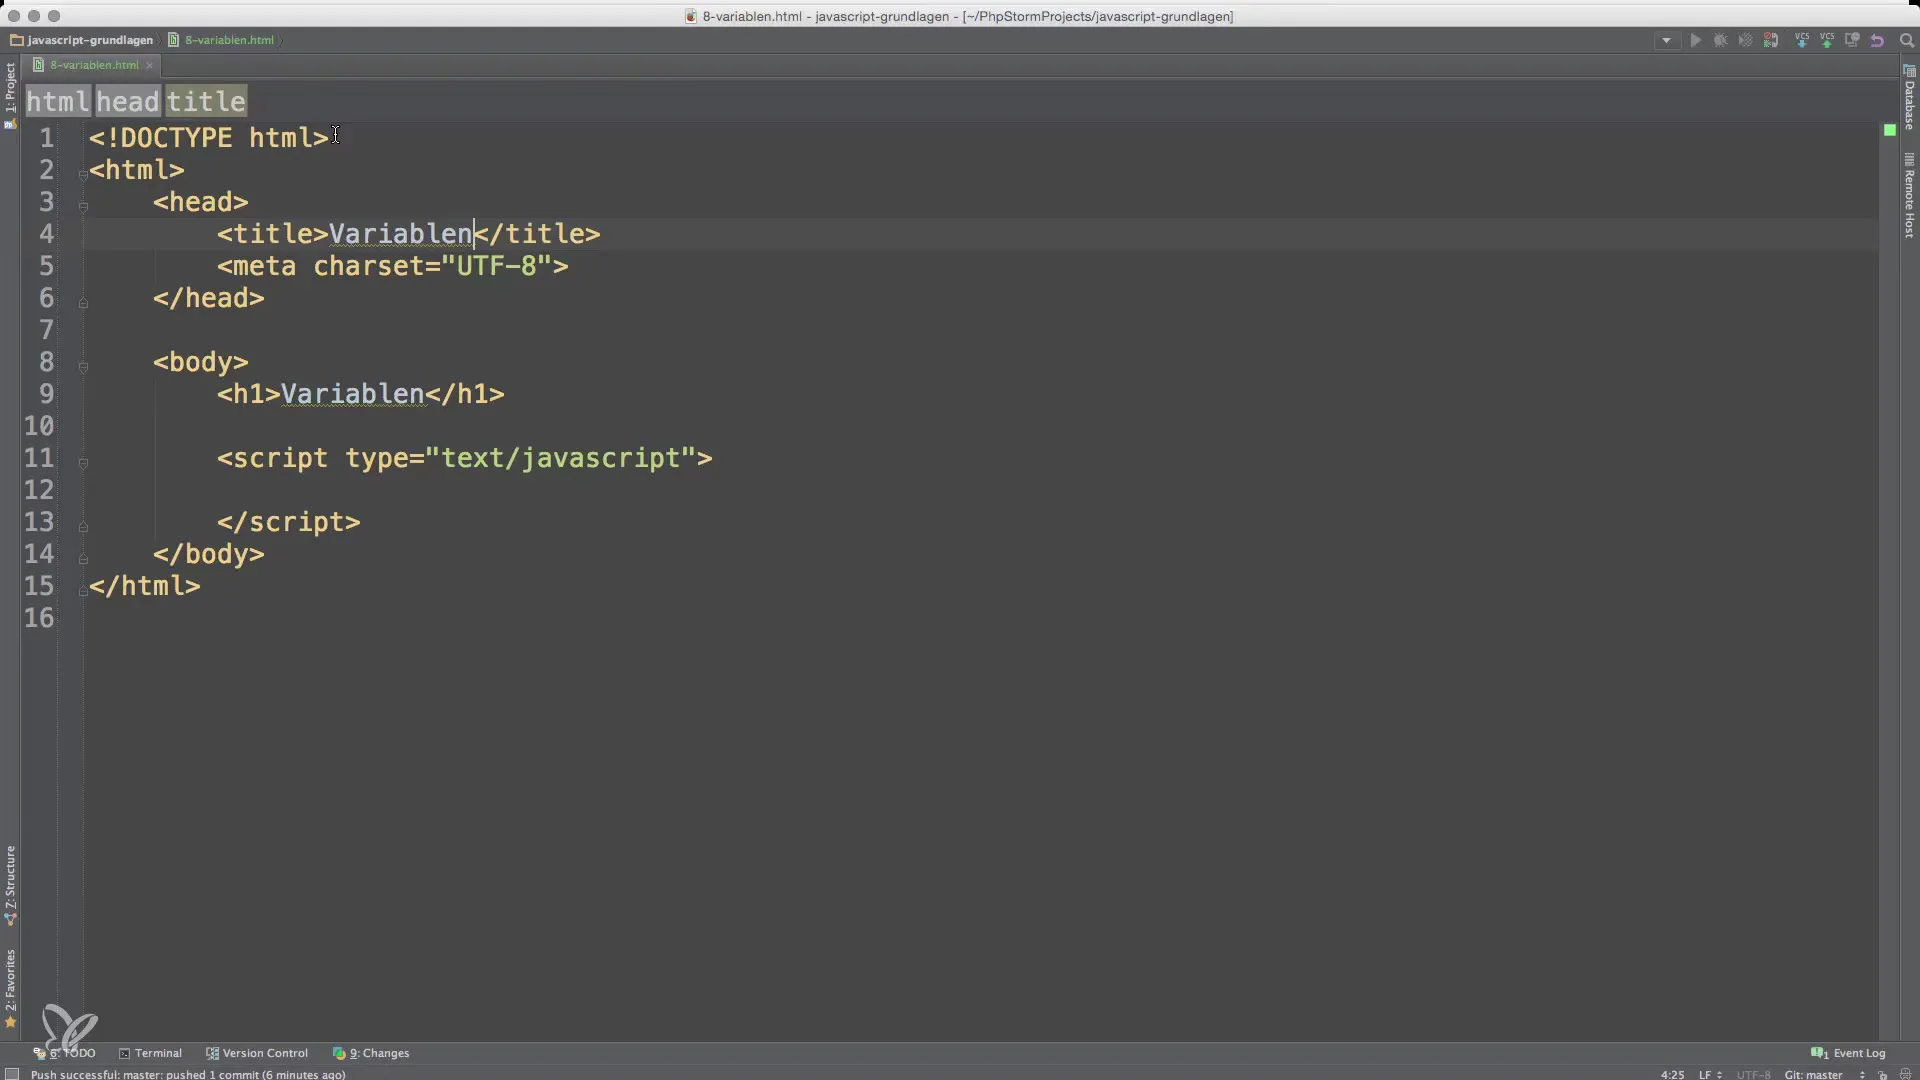This screenshot has width=1920, height=1080.
Task: Click Run with Coverage icon
Action: click(x=1745, y=41)
